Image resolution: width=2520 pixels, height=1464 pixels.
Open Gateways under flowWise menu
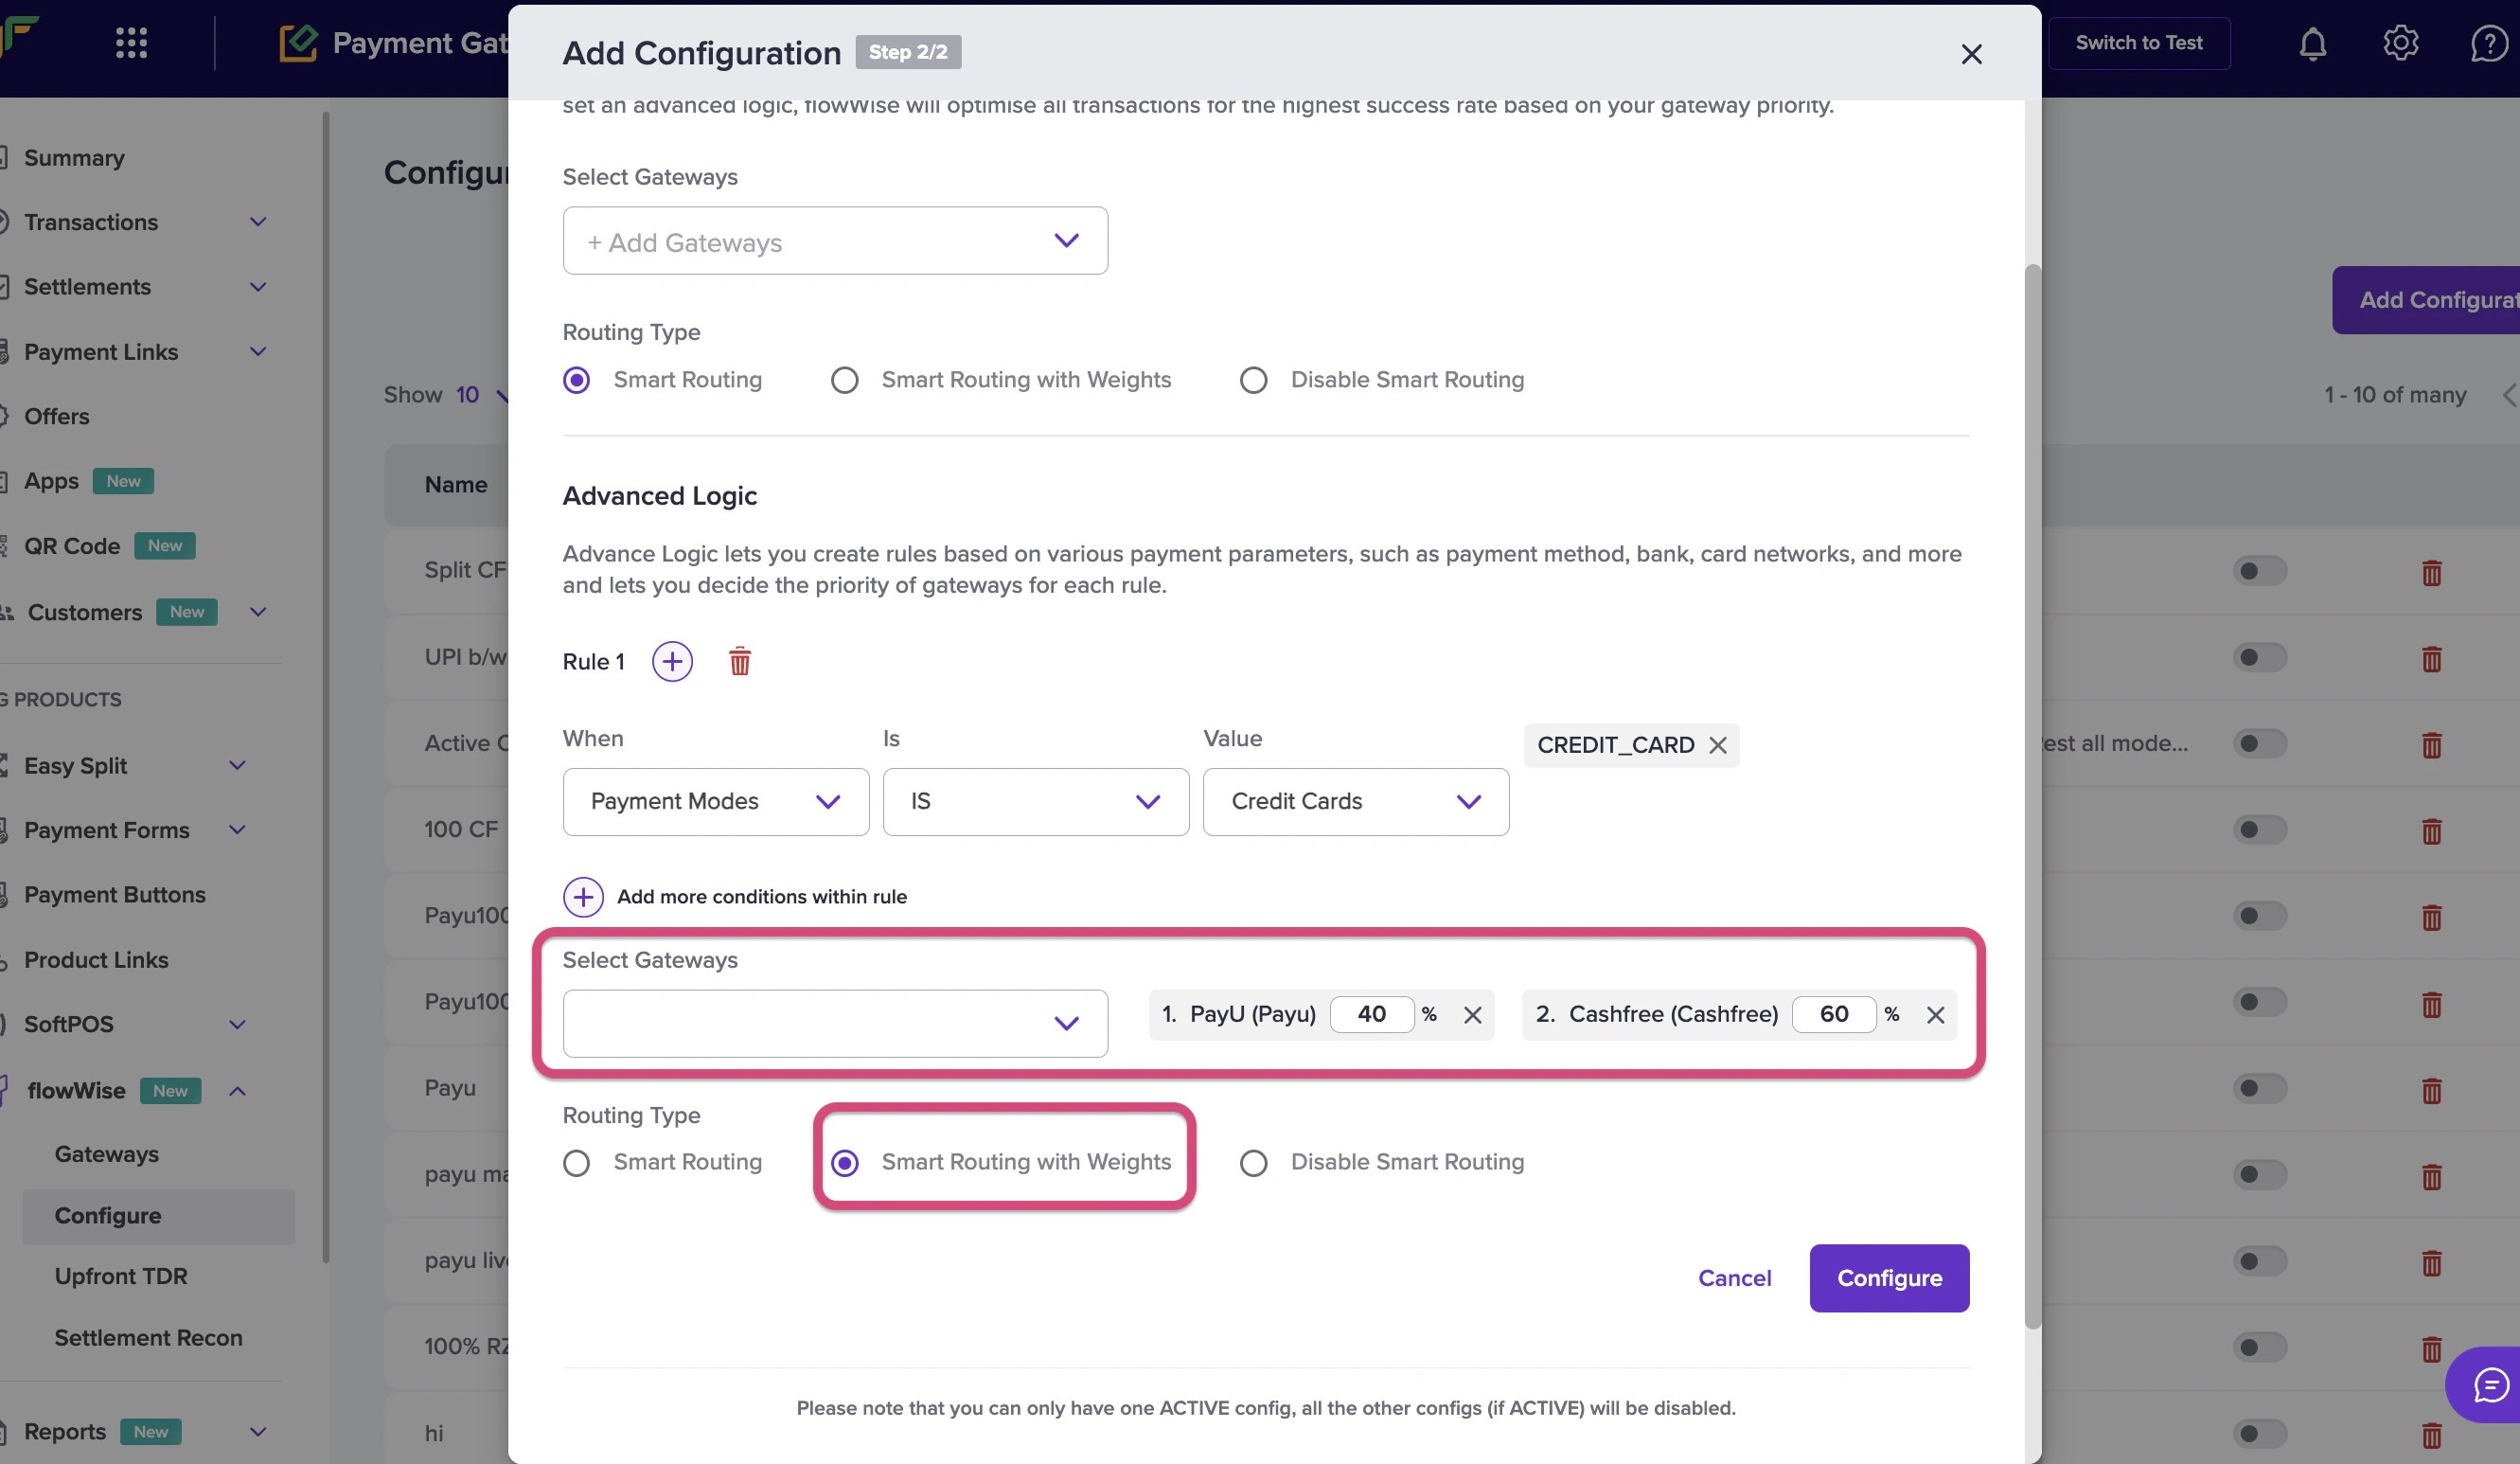pyautogui.click(x=106, y=1154)
